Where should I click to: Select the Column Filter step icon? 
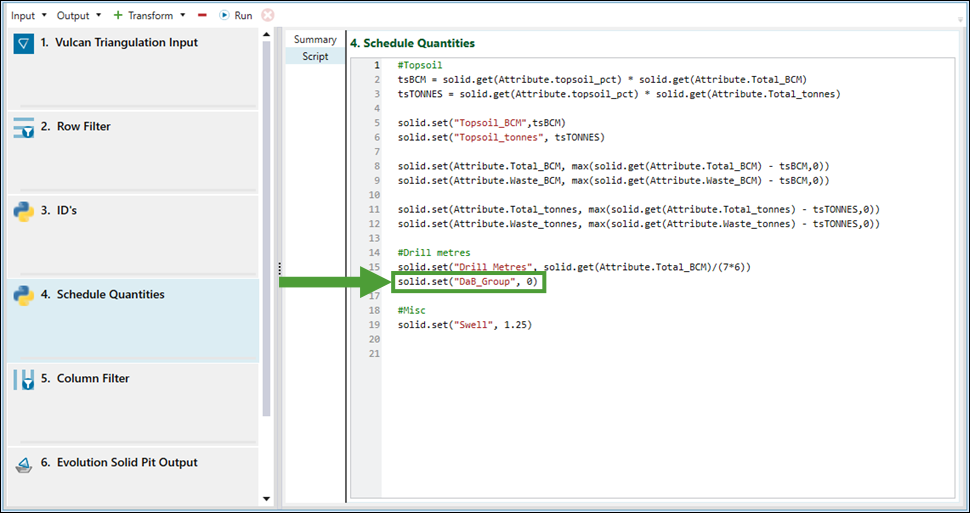pos(24,379)
